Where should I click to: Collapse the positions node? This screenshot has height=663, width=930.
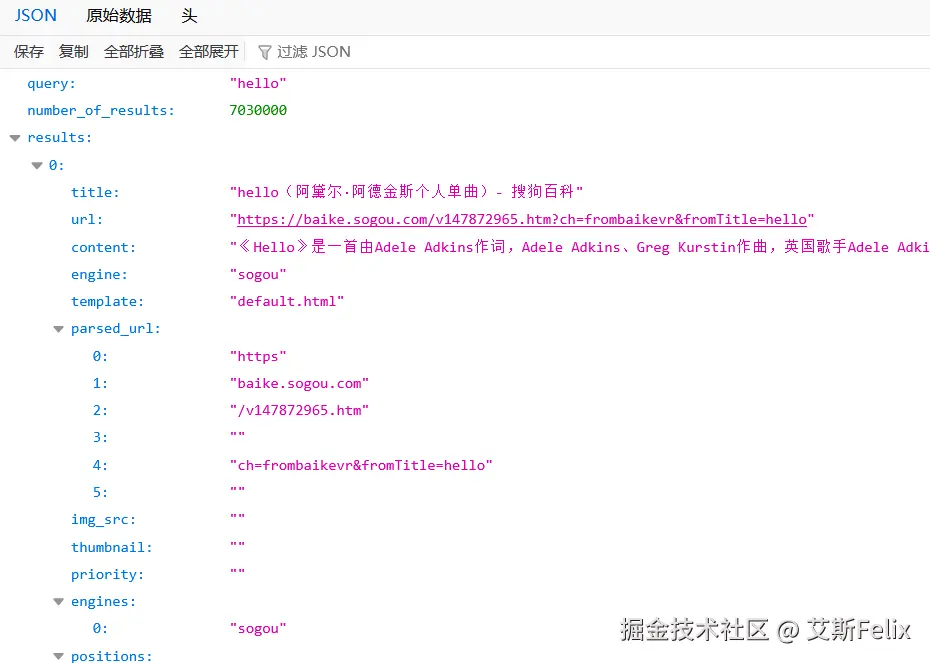pyautogui.click(x=58, y=656)
